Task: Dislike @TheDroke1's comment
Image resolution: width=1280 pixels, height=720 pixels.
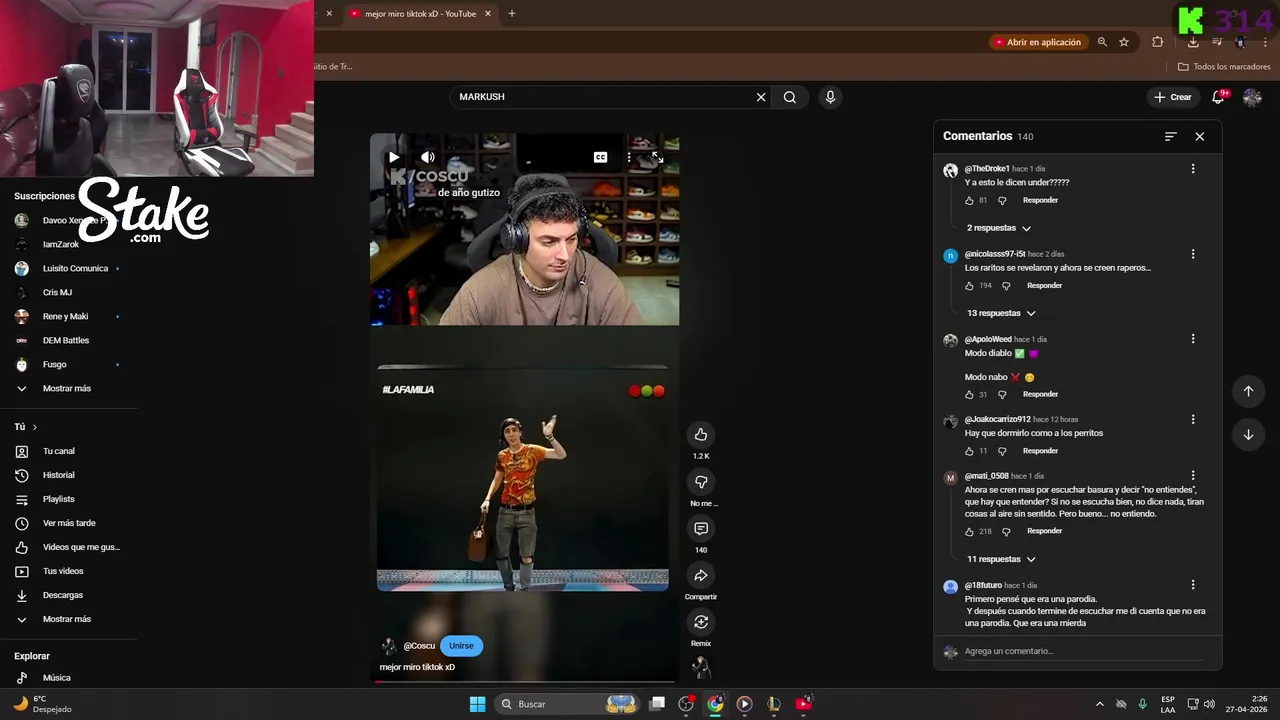Action: coord(1003,200)
